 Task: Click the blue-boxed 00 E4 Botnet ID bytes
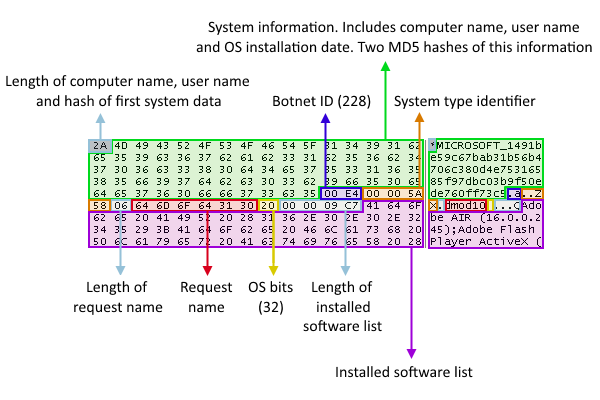pyautogui.click(x=341, y=194)
